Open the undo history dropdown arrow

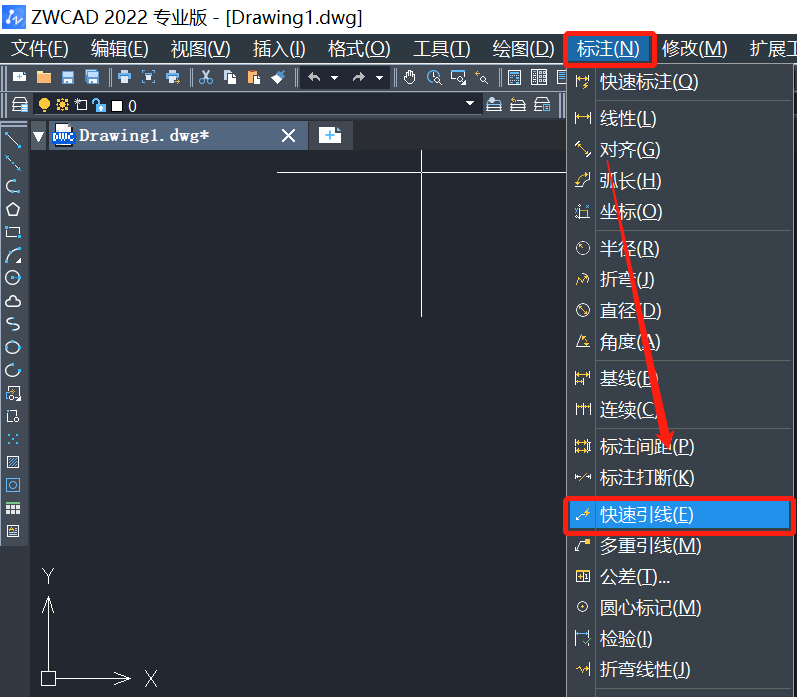[334, 78]
